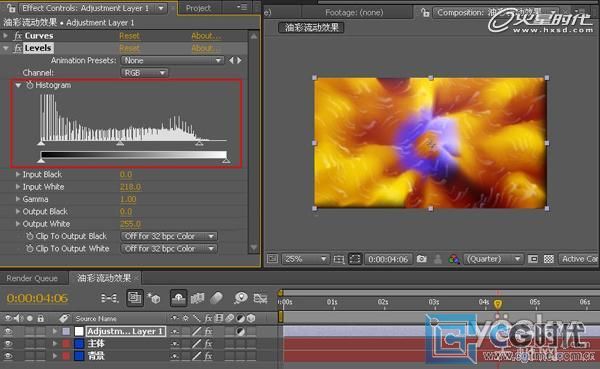Image resolution: width=600 pixels, height=369 pixels.
Task: Hide the 背景 layer eye toggle
Action: 8,356
